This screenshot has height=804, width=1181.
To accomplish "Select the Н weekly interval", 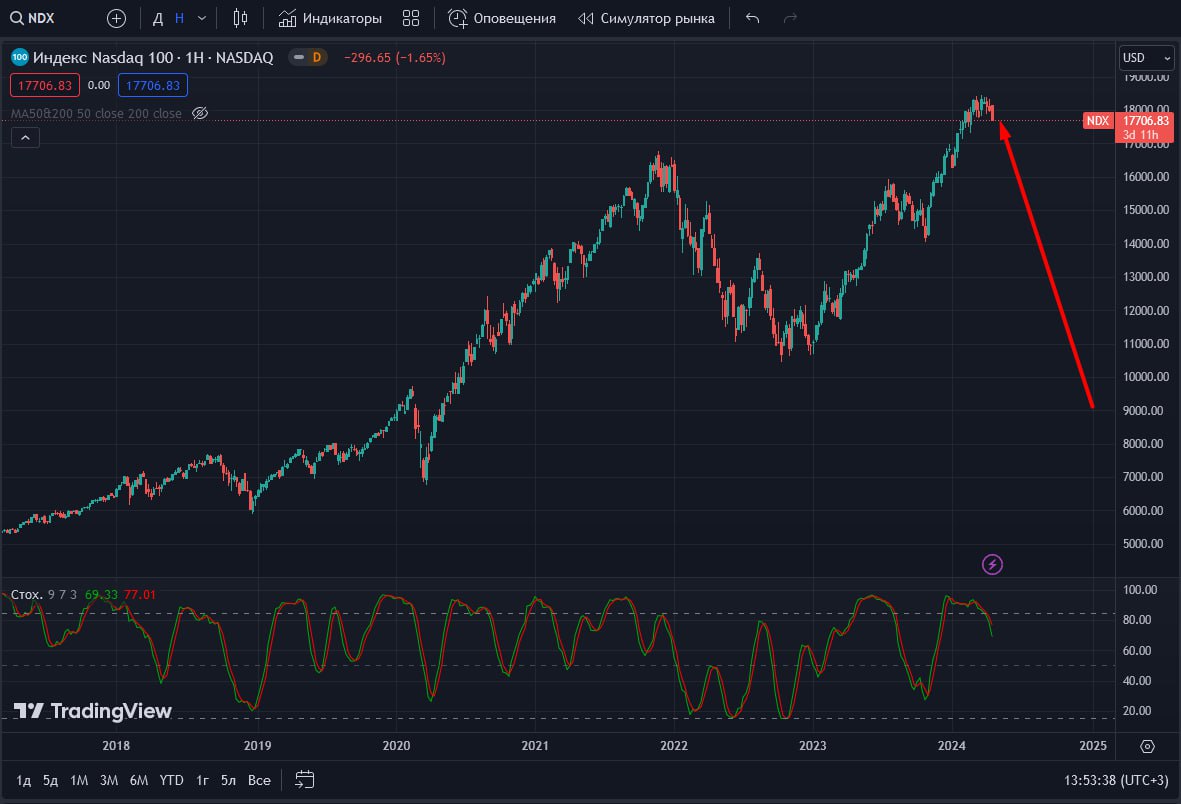I will pos(179,18).
